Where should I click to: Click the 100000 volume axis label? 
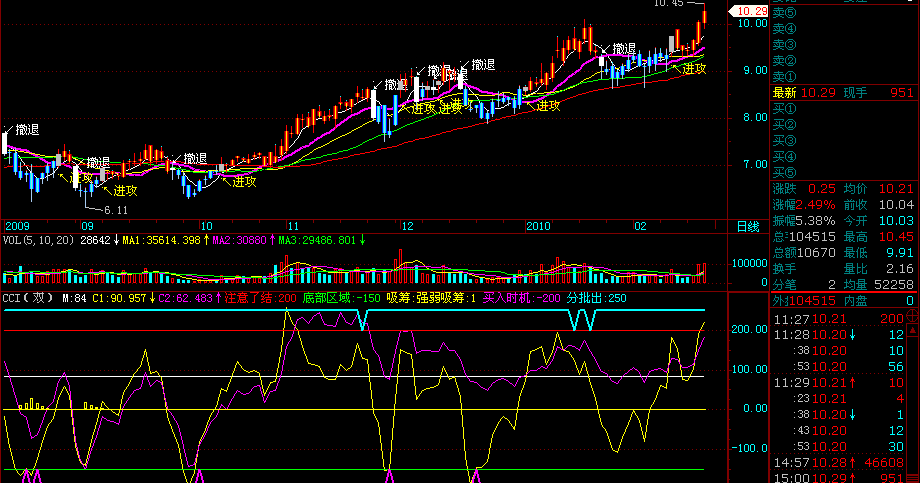pyautogui.click(x=749, y=264)
